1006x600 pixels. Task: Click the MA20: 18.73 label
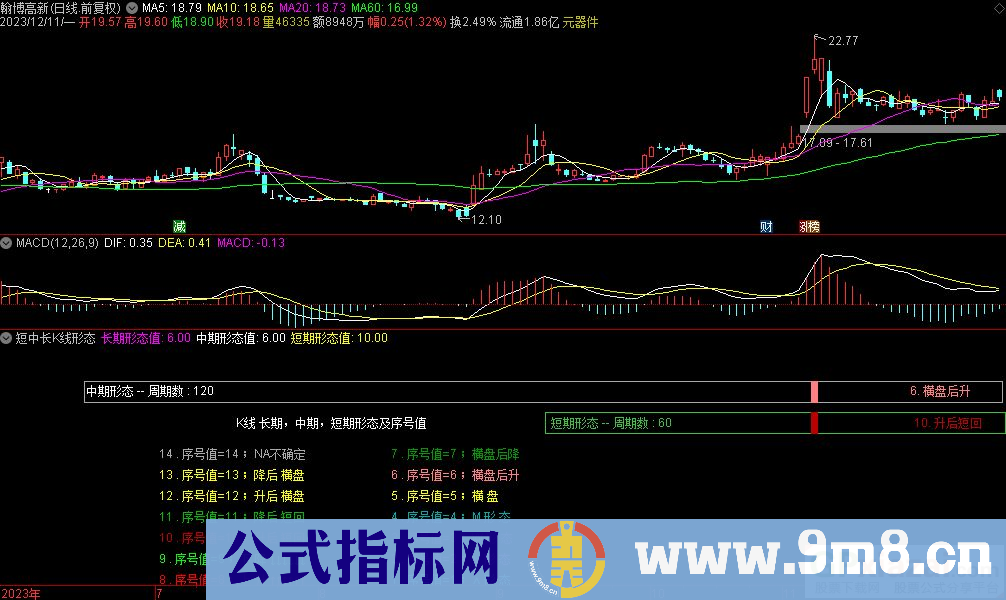pos(312,8)
